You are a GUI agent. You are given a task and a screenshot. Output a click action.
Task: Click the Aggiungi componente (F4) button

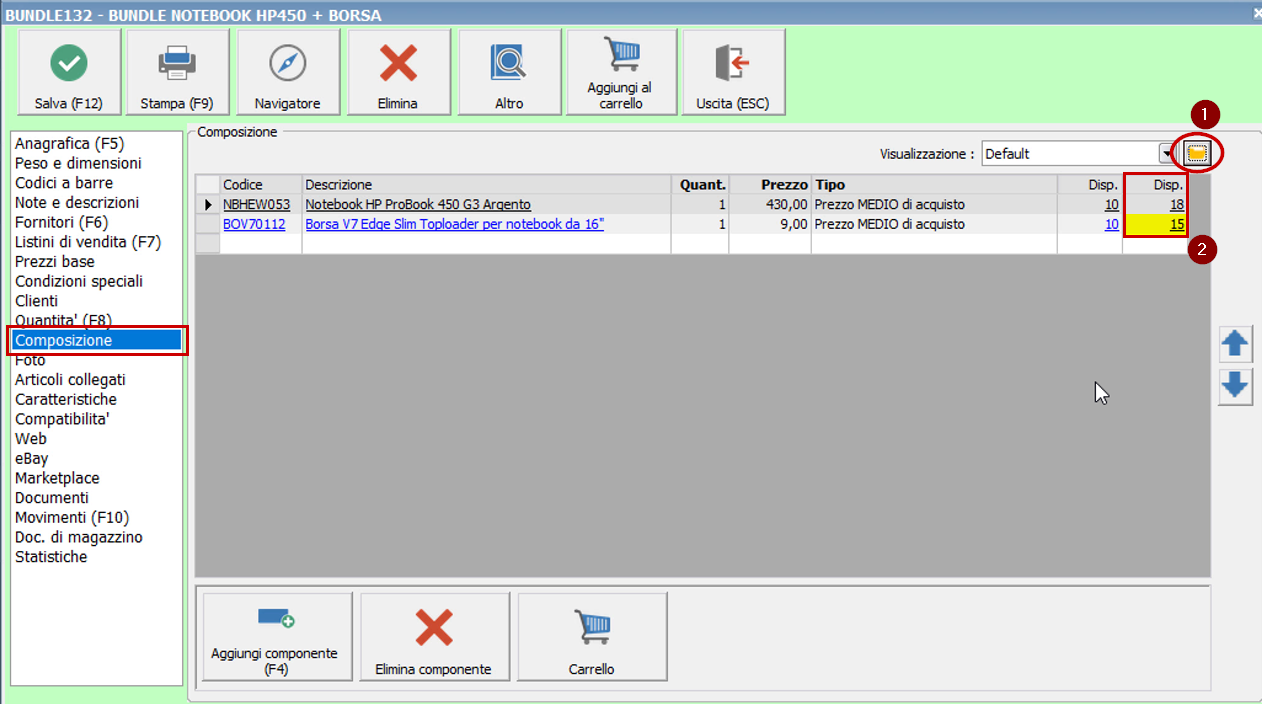275,637
